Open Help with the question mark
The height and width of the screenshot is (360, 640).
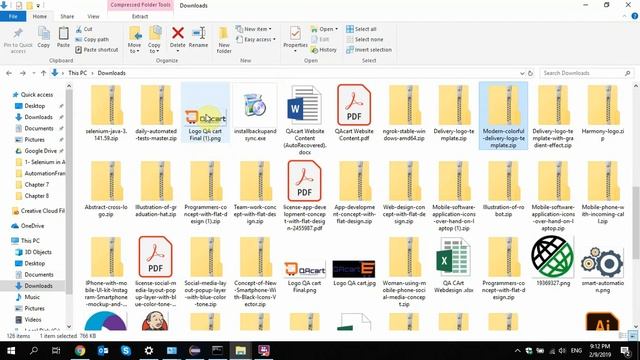[635, 16]
